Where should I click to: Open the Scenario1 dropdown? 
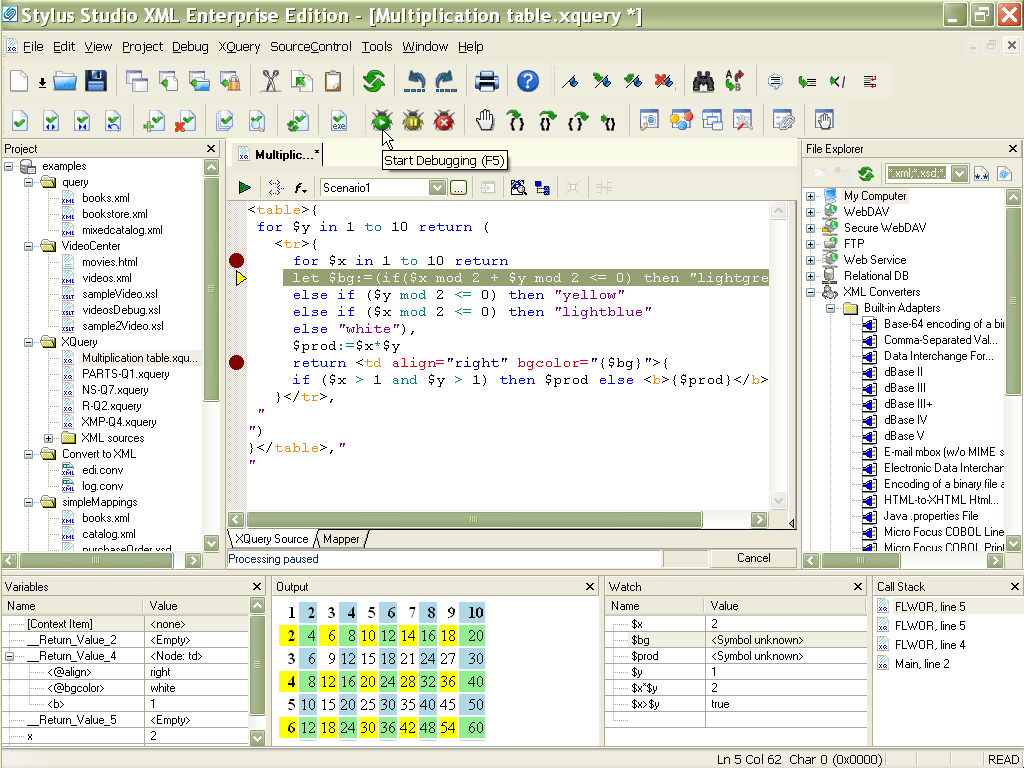[438, 187]
